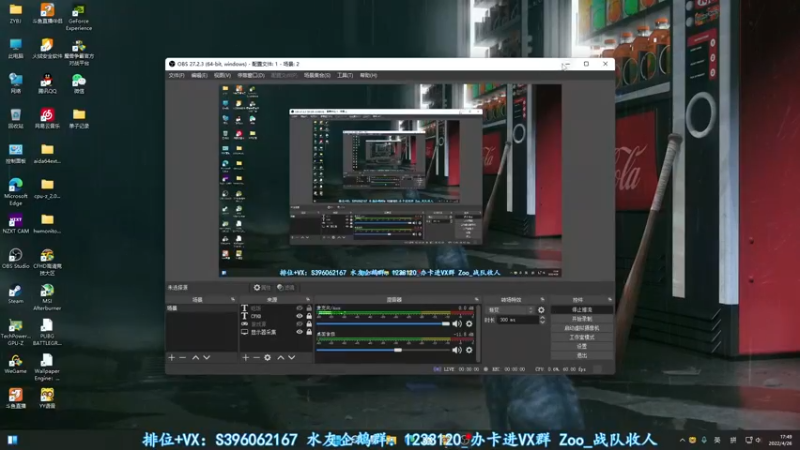Hide the 显示器采集 source via its eye icon

pos(299,332)
